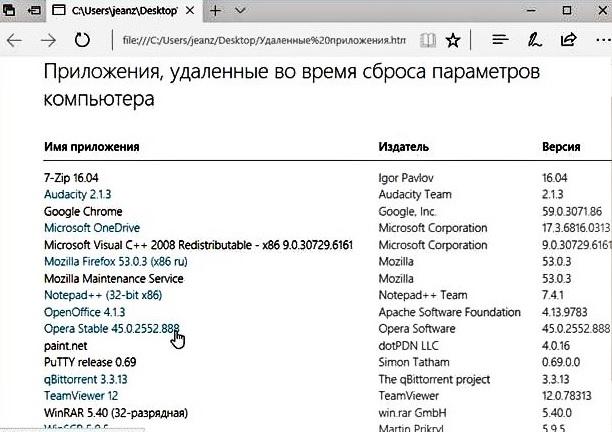This screenshot has height=432, width=612.
Task: Select the Google Chrome entry text
Action: [x=83, y=212]
